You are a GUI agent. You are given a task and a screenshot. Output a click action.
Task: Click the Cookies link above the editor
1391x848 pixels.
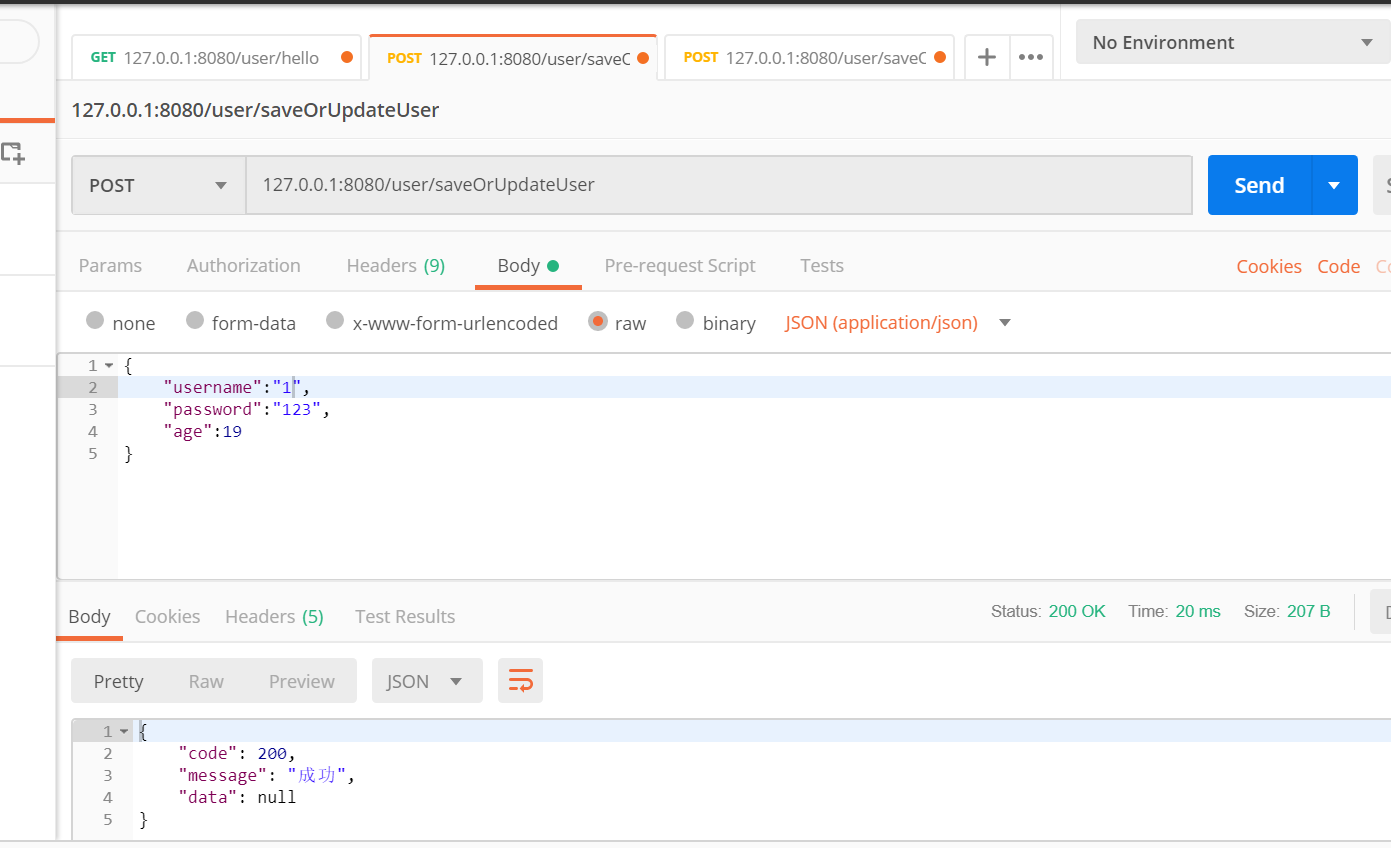point(1268,266)
